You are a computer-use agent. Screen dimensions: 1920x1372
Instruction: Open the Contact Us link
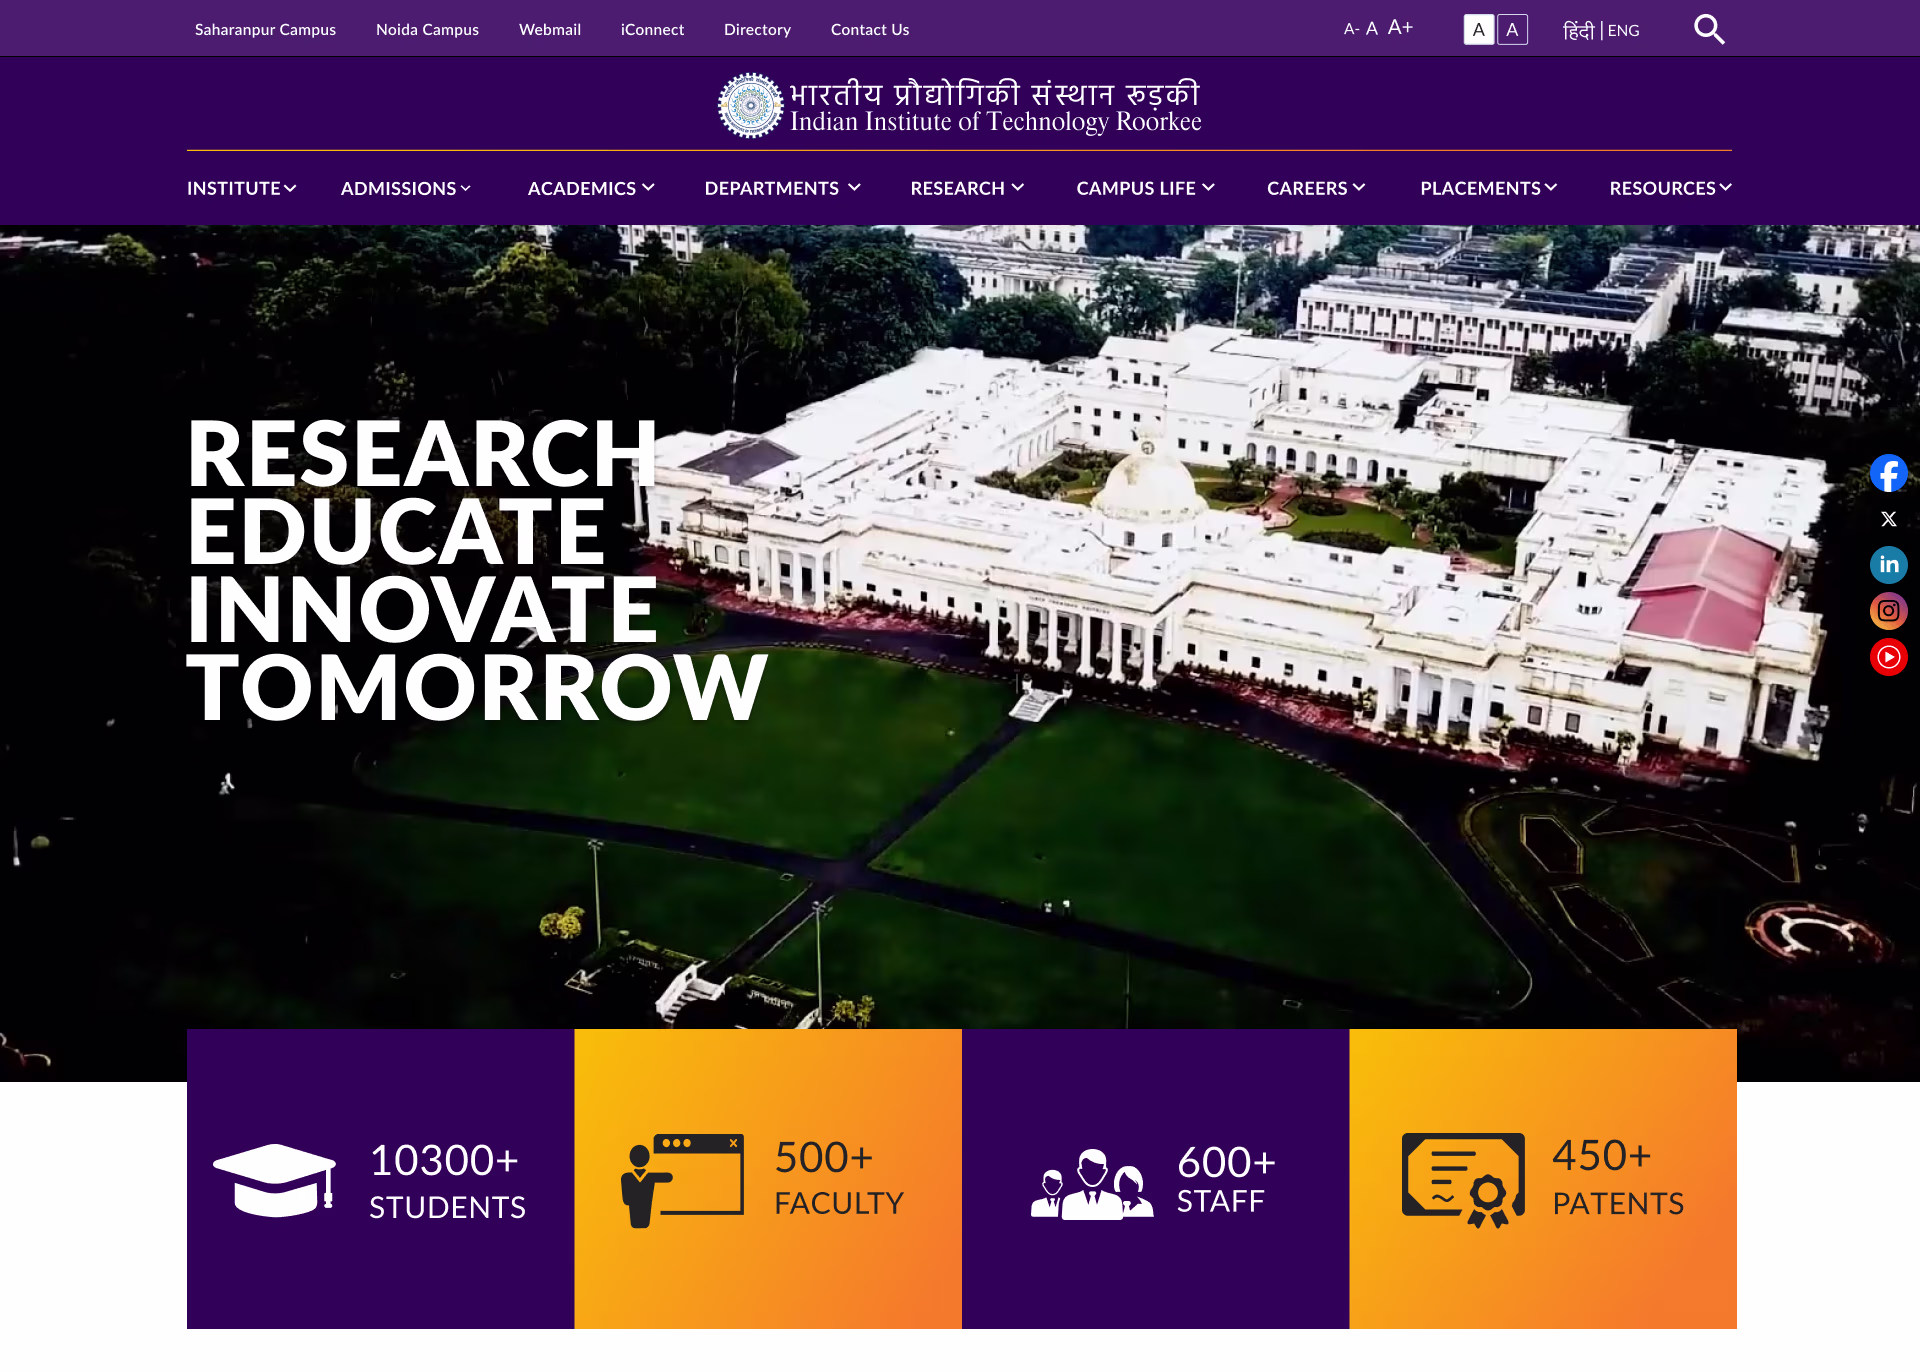click(x=870, y=29)
